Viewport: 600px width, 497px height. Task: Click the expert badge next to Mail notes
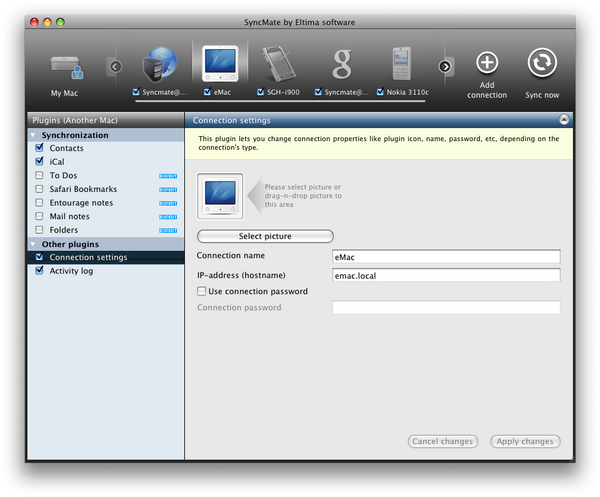click(x=168, y=217)
